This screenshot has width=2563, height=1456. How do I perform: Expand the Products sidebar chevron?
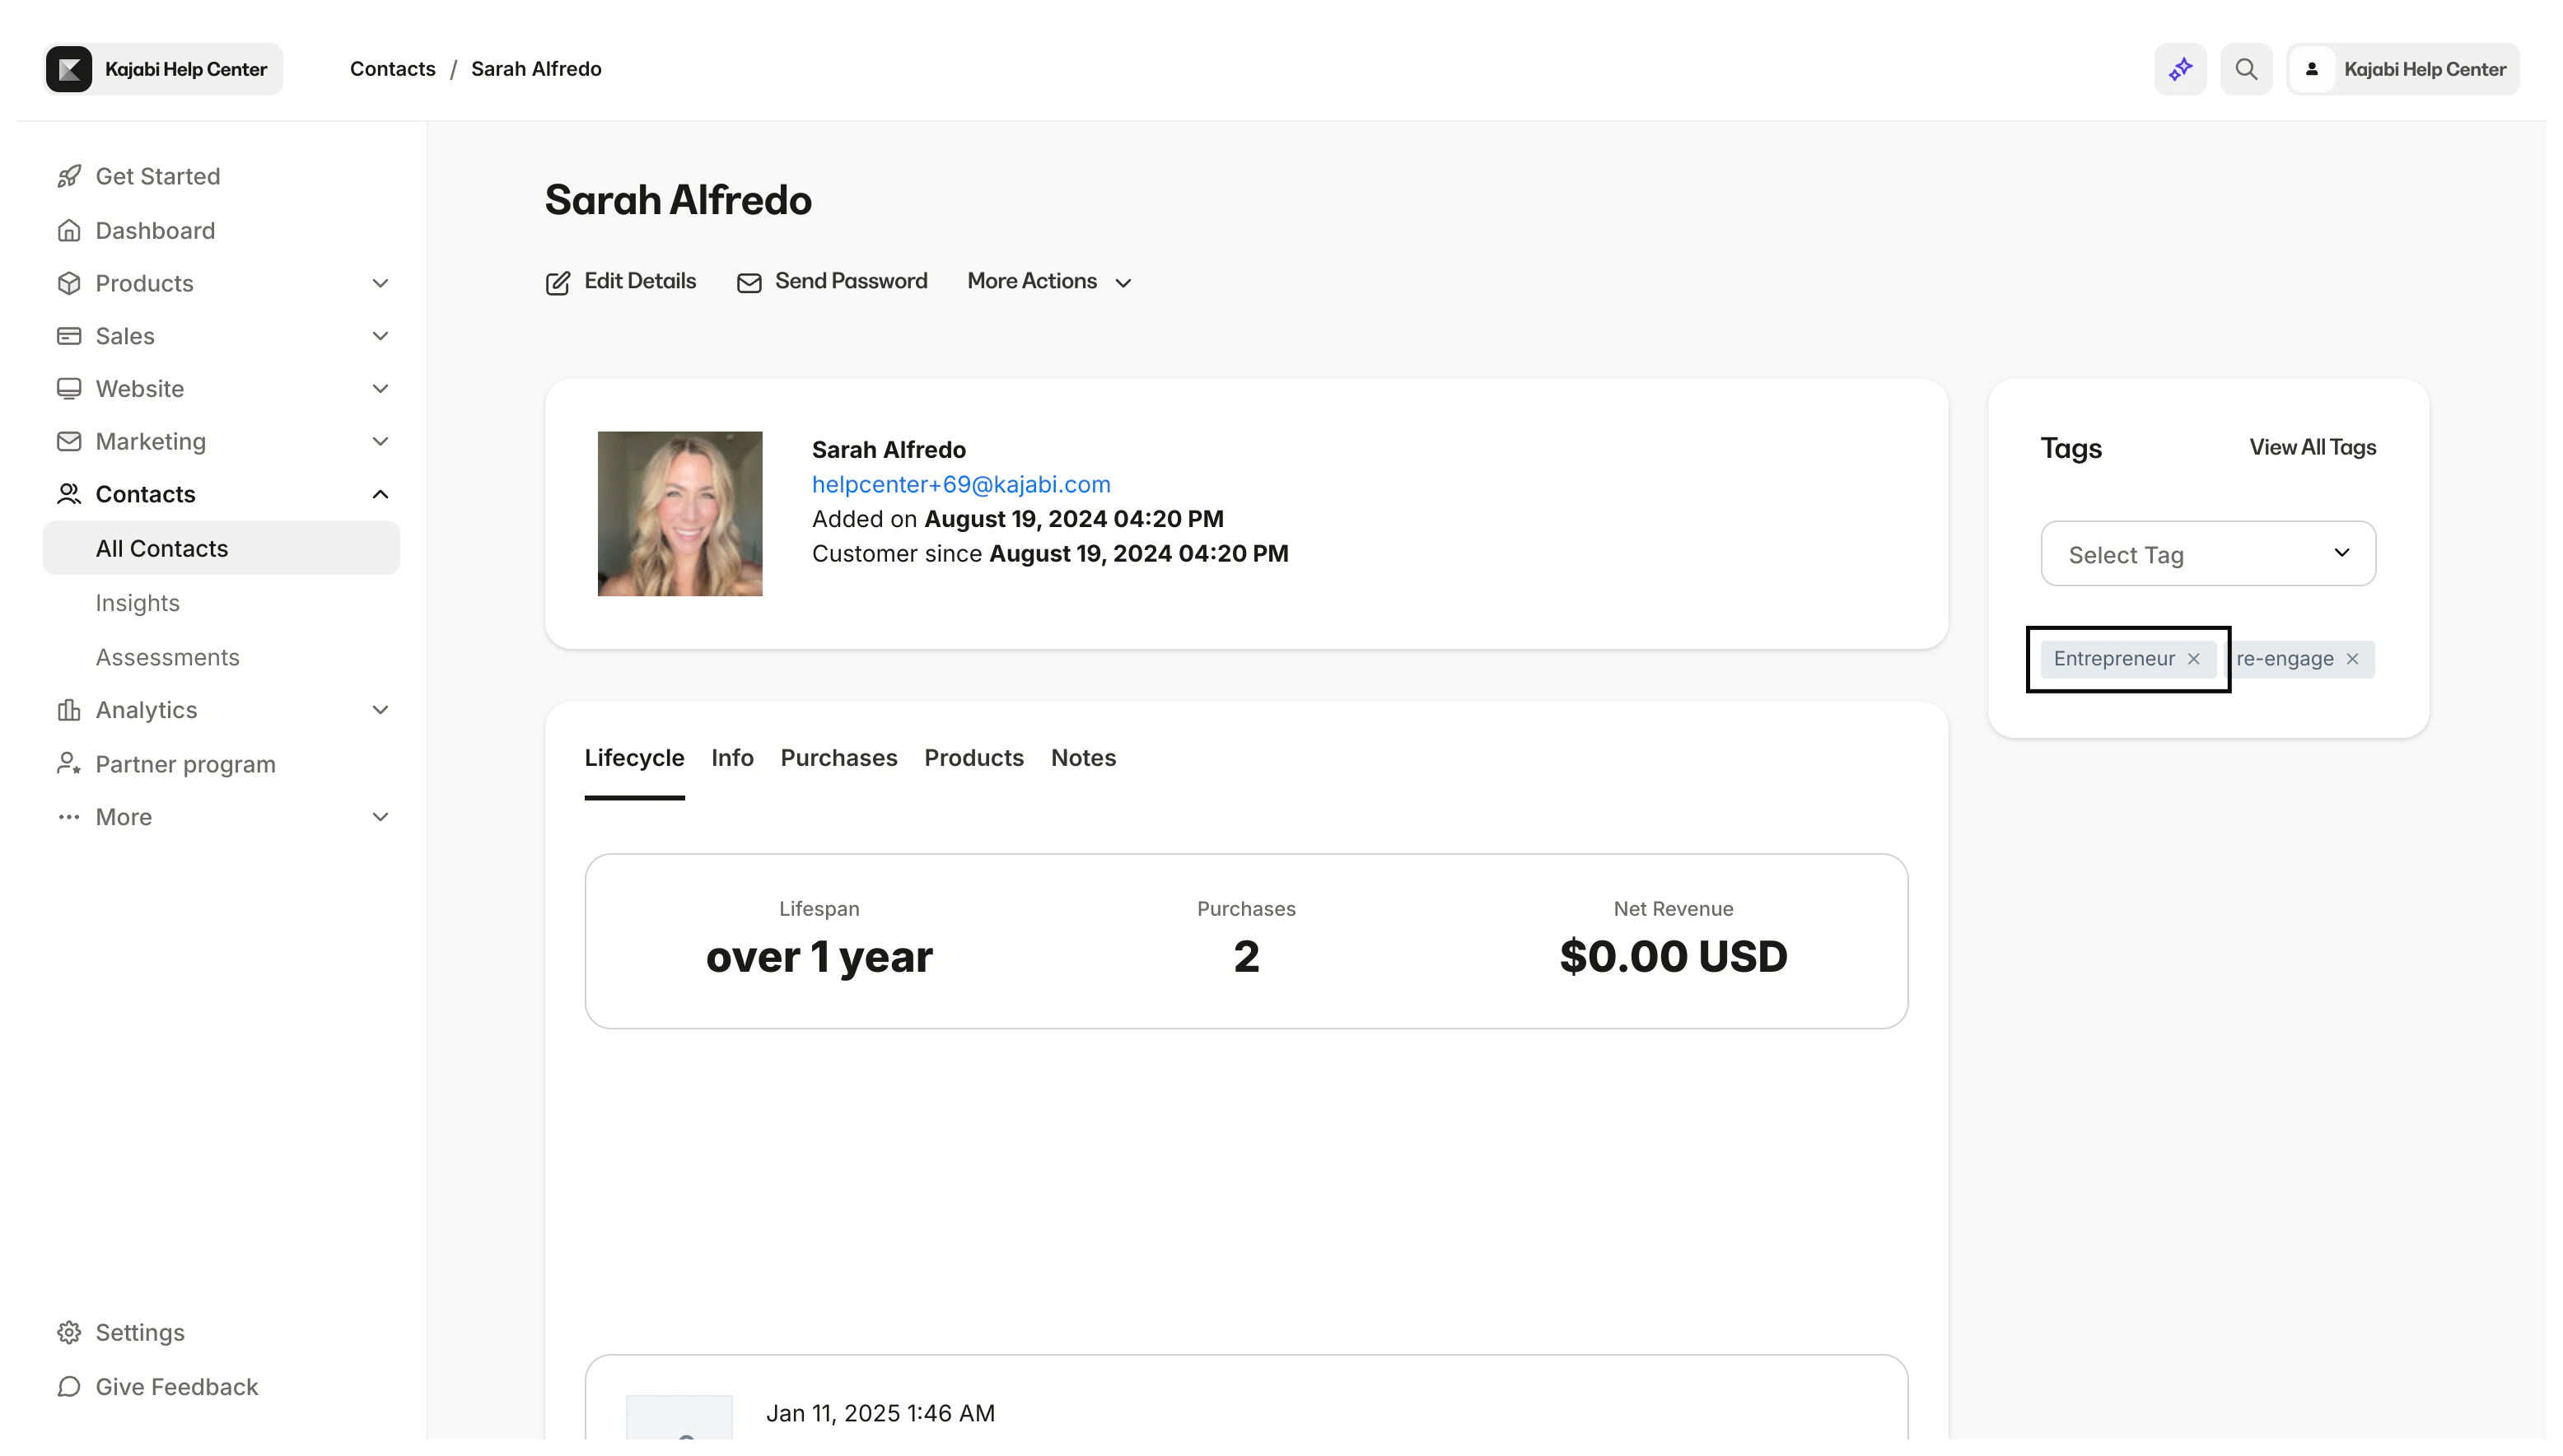380,283
